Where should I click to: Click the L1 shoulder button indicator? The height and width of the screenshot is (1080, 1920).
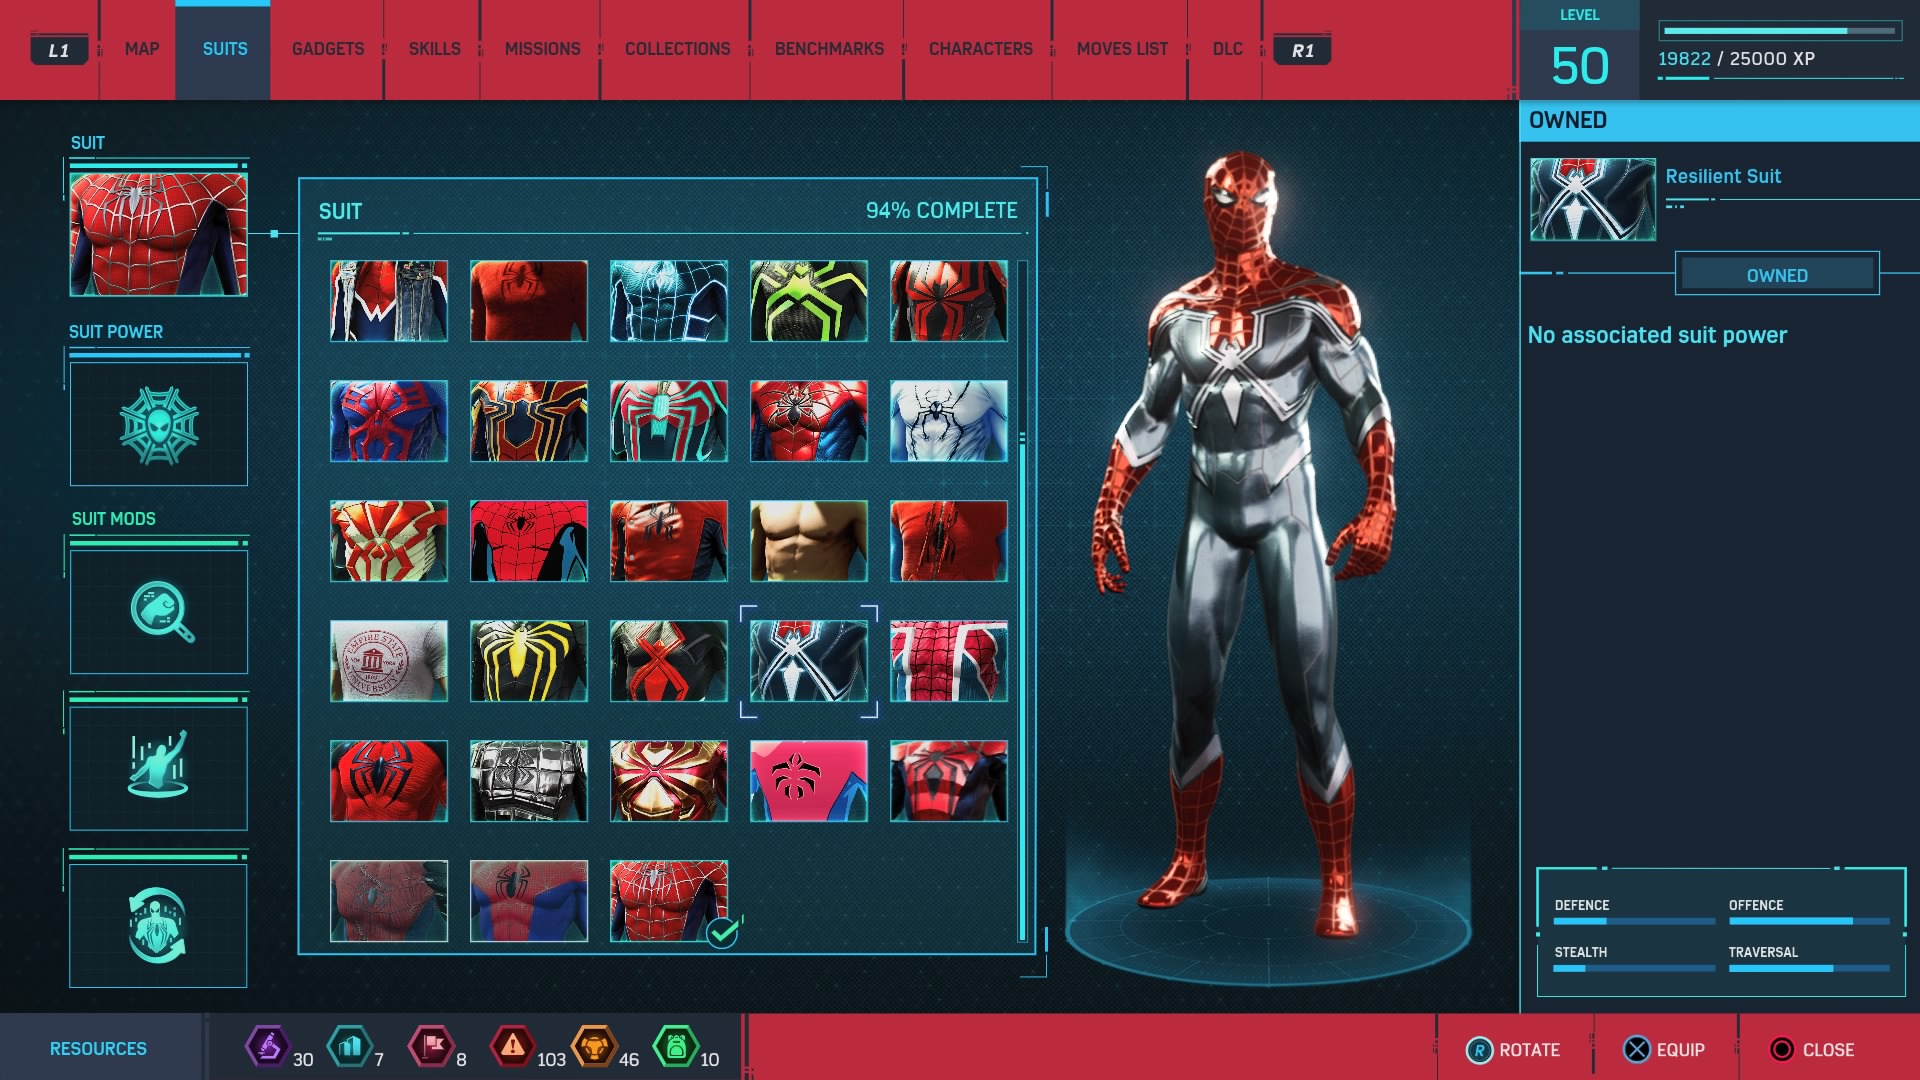59,50
